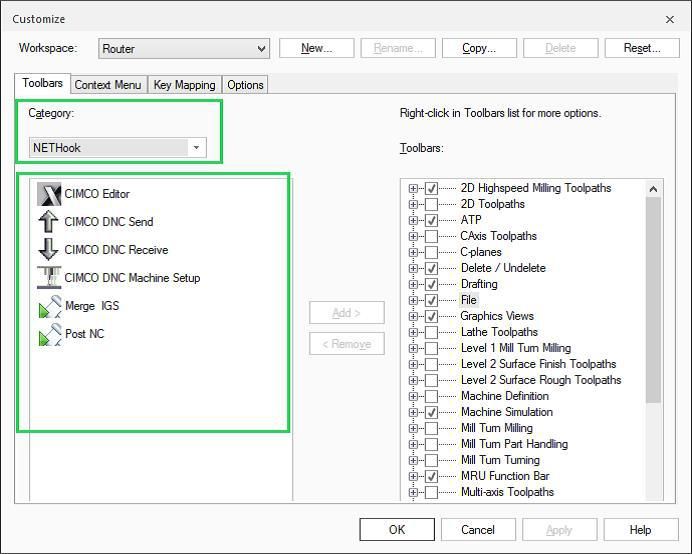Expand the Mill Turn Milling tree node
This screenshot has width=692, height=554.
[413, 428]
